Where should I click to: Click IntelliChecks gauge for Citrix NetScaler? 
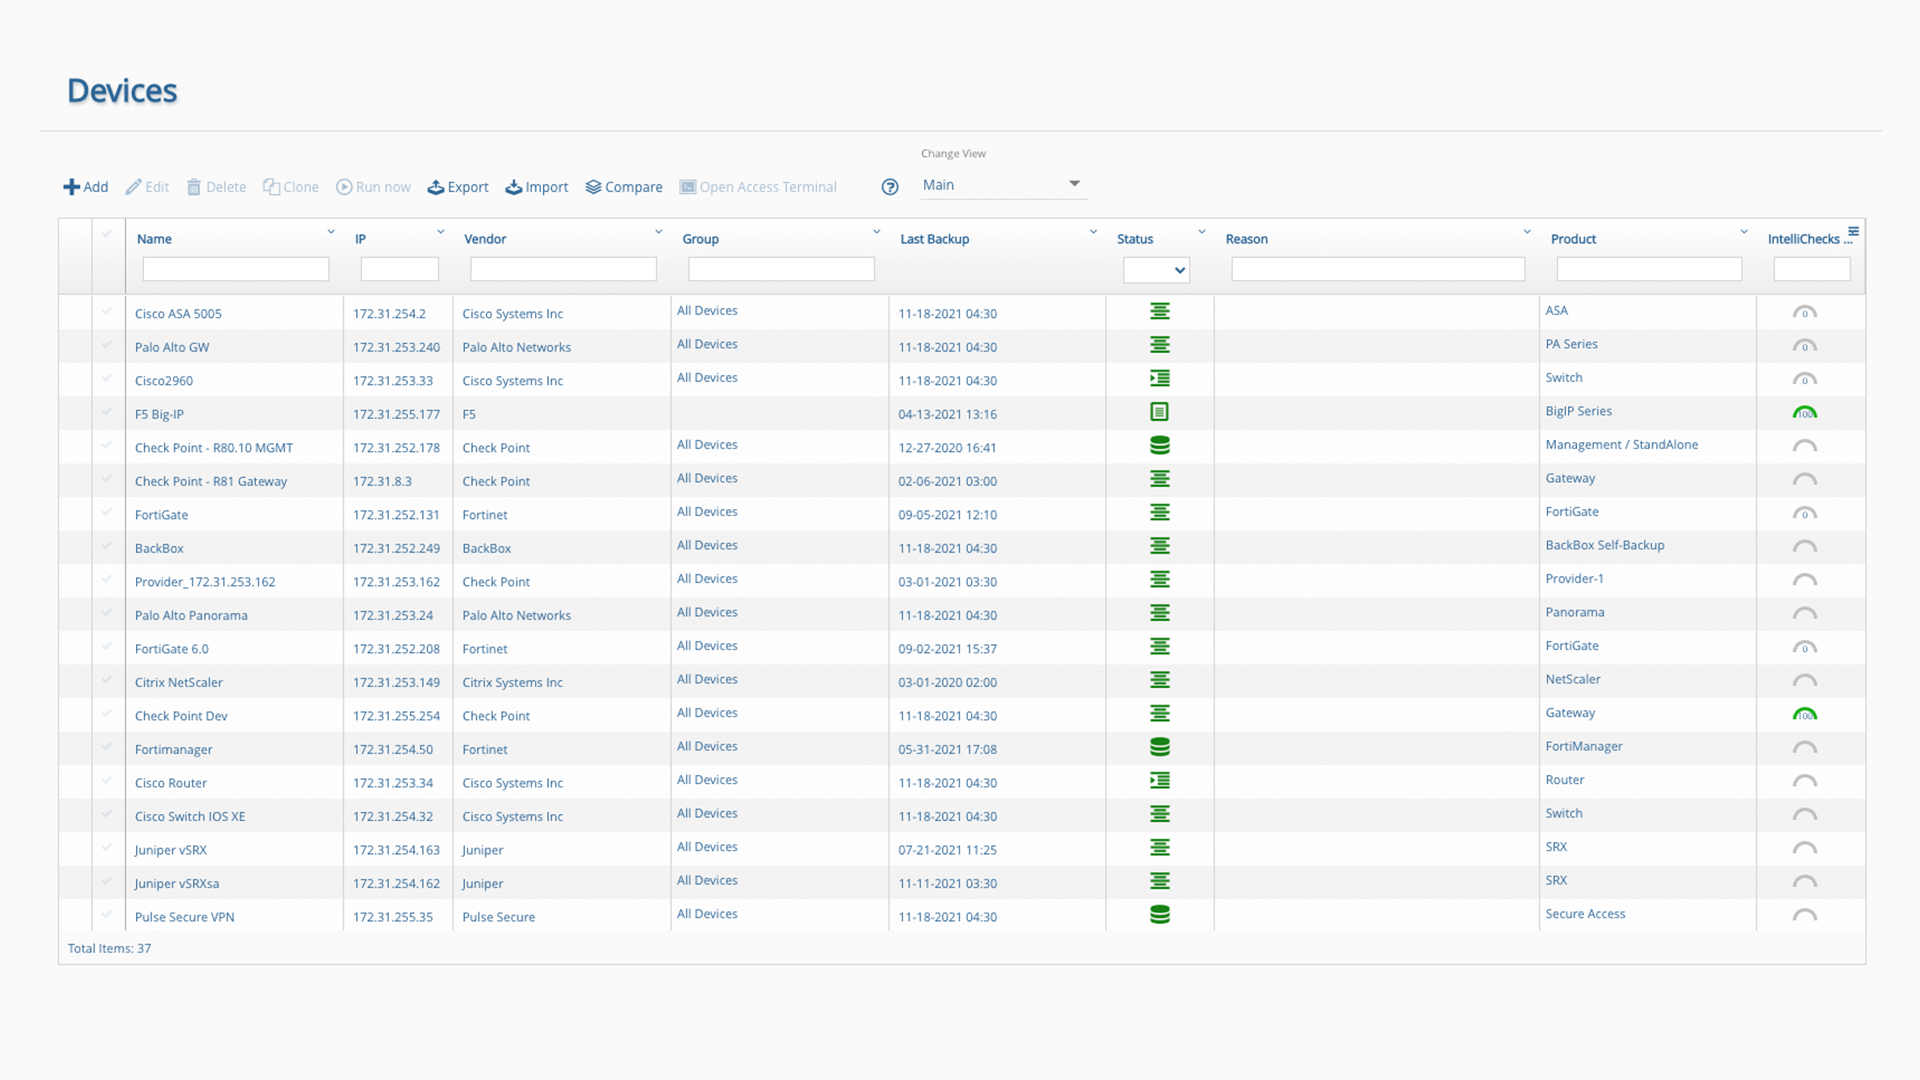(1805, 681)
